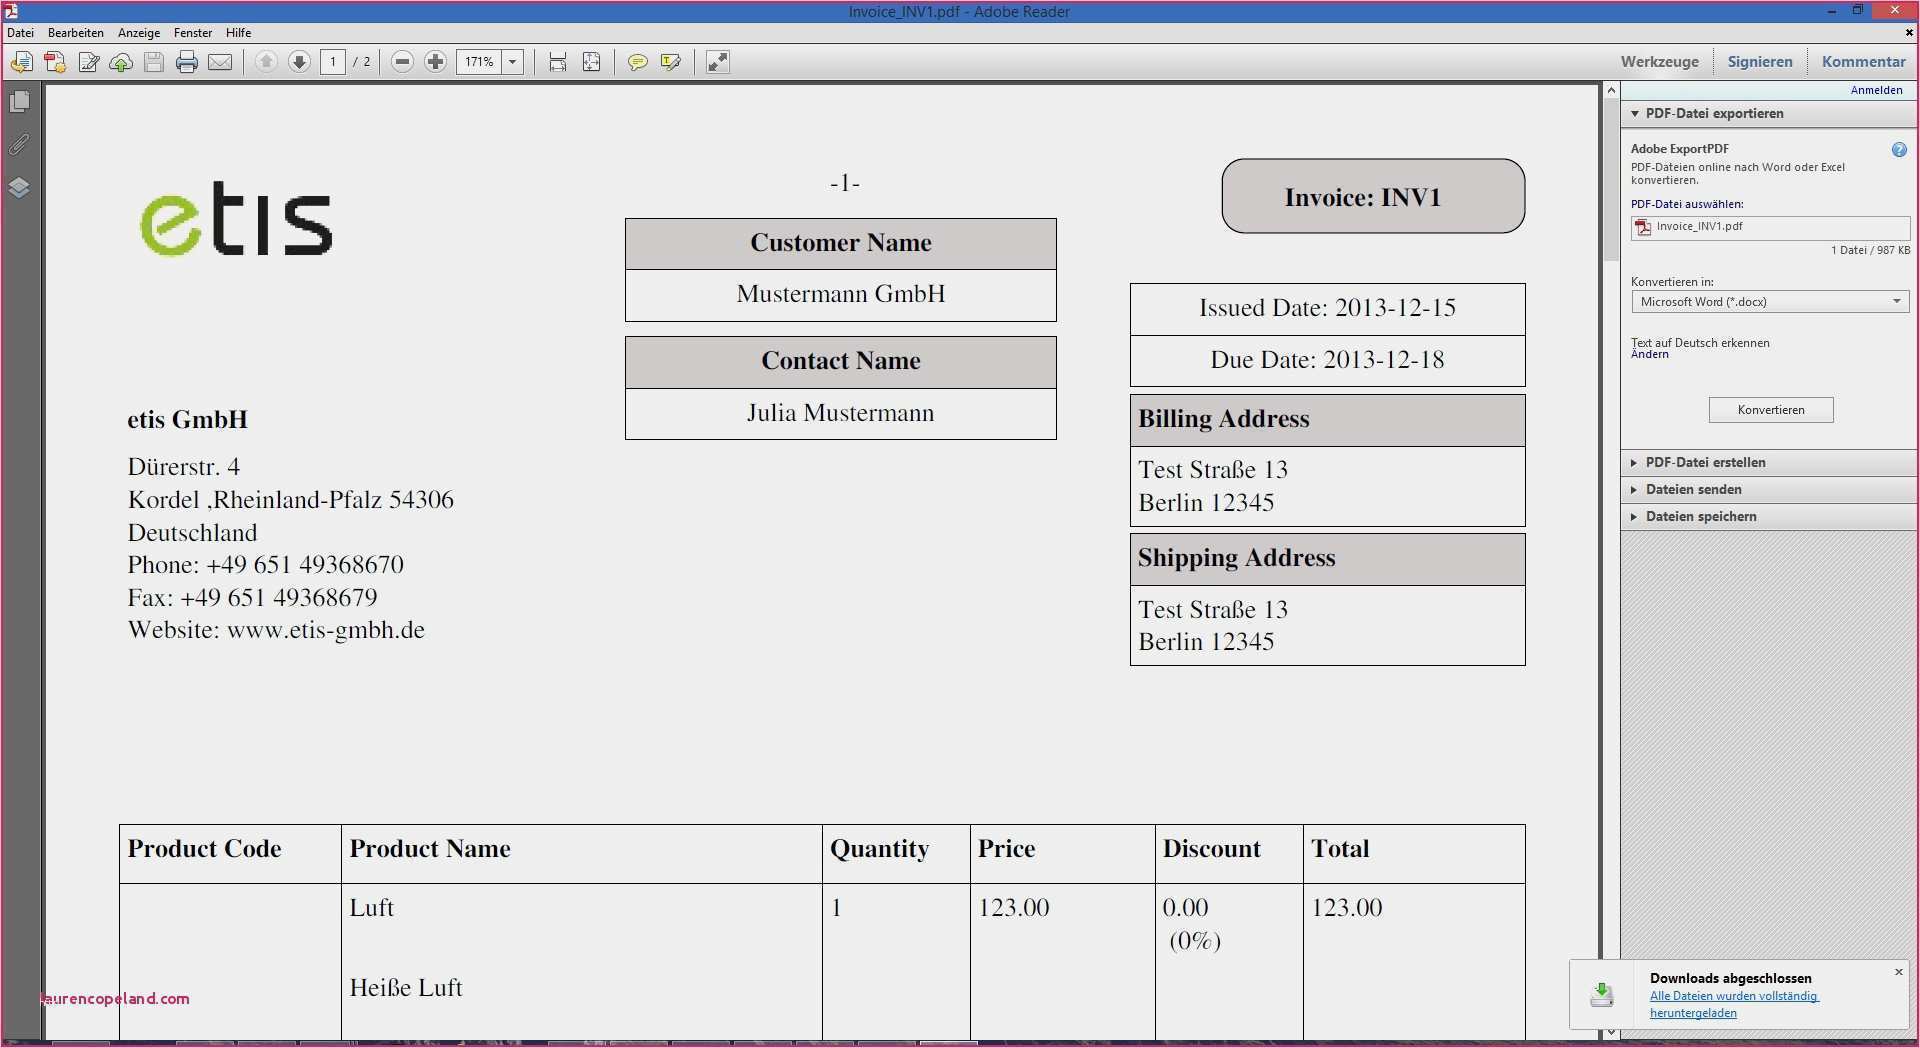Zoom in using the plus button
This screenshot has height=1048, width=1920.
click(x=435, y=62)
